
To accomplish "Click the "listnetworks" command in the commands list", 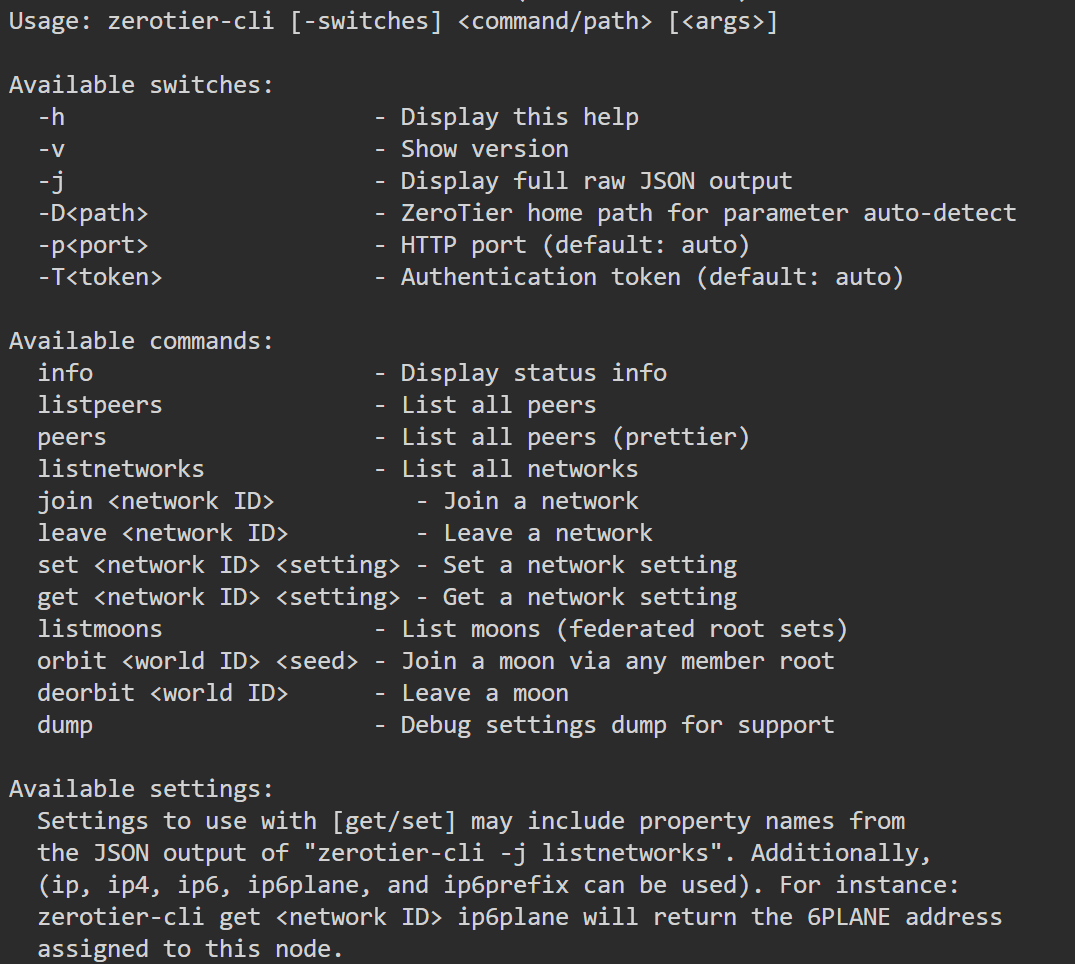I will (121, 469).
